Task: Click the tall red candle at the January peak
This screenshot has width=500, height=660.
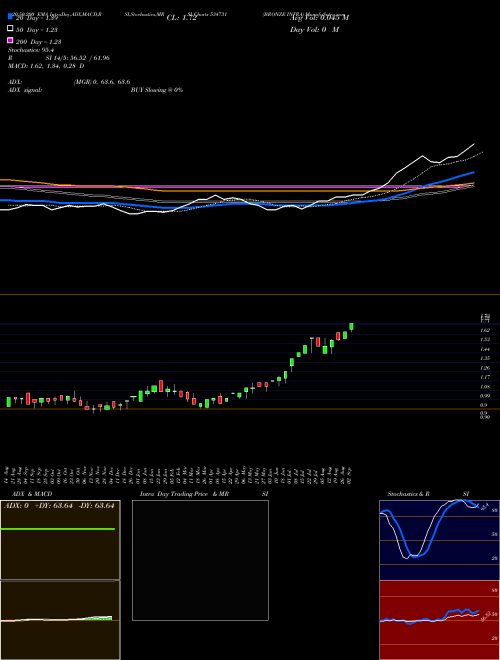Action: (x=161, y=386)
